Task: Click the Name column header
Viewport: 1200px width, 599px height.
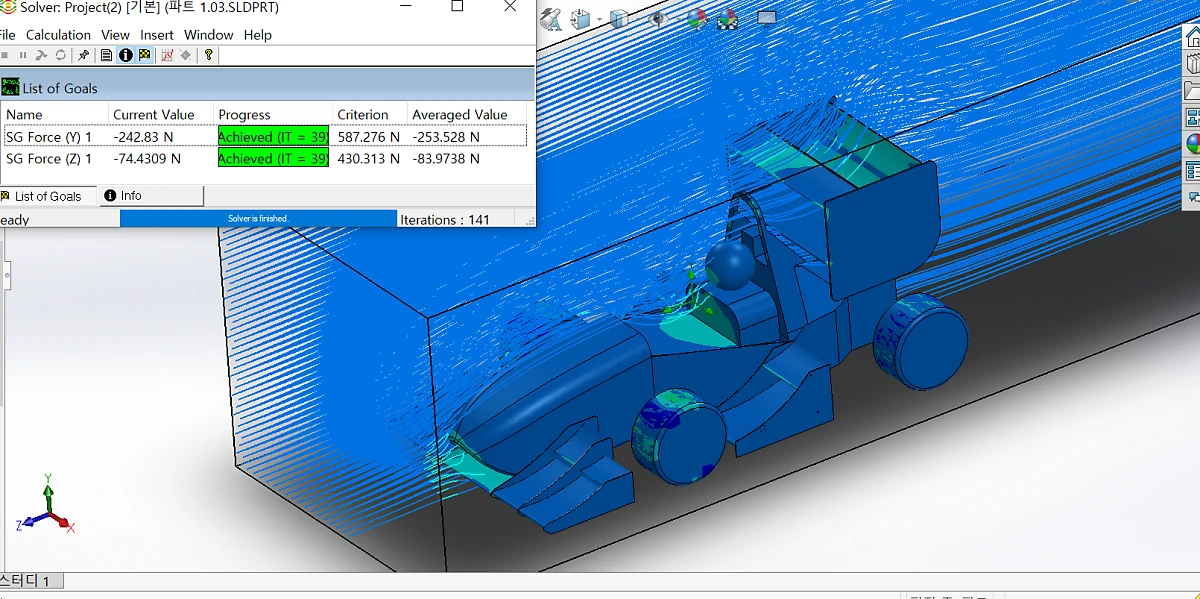Action: (55, 114)
